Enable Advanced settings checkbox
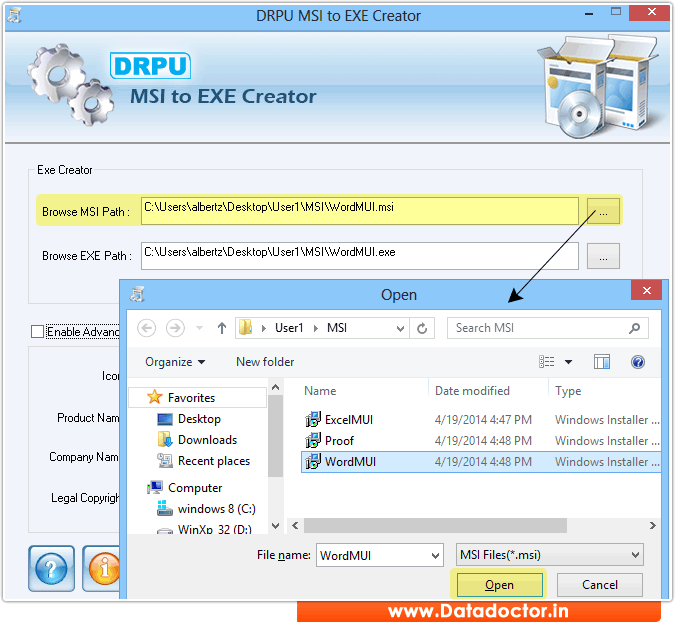Screen dimensions: 675x622 (37, 331)
